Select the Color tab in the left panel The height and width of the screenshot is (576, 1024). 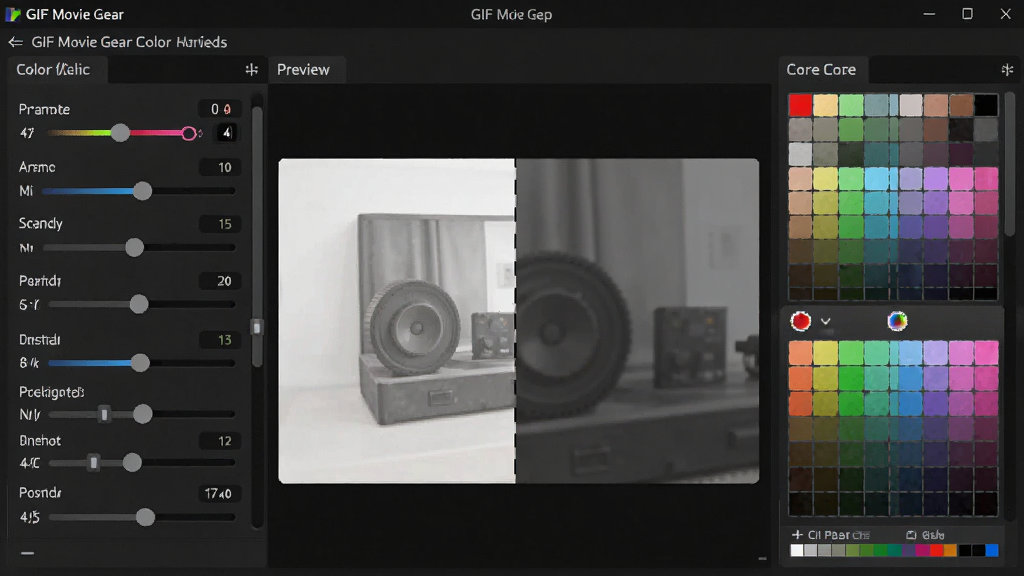(x=54, y=70)
